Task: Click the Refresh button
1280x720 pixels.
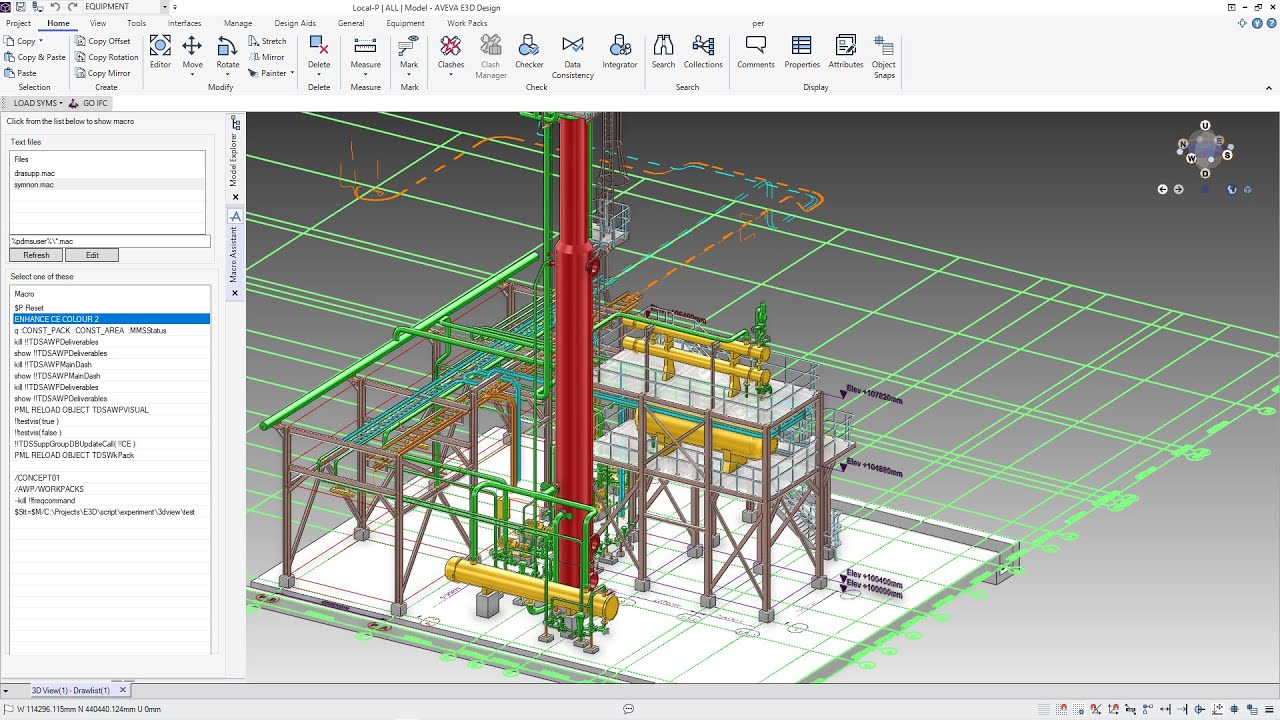Action: coord(36,255)
